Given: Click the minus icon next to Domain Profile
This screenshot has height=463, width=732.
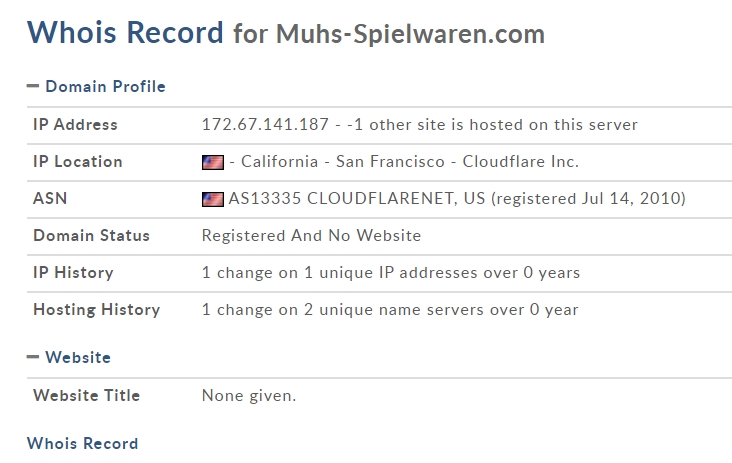Looking at the screenshot, I should tap(33, 86).
